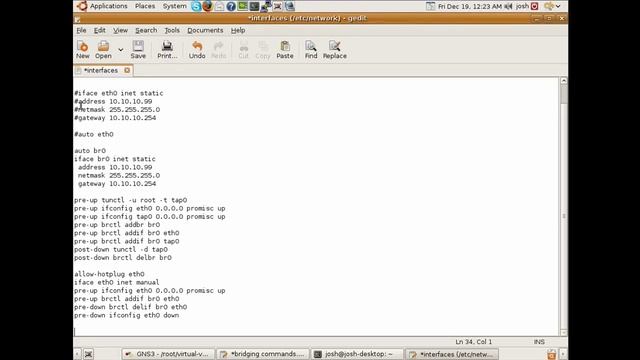Open the mail launcher in the panel
The image size is (640, 360).
(219, 6)
